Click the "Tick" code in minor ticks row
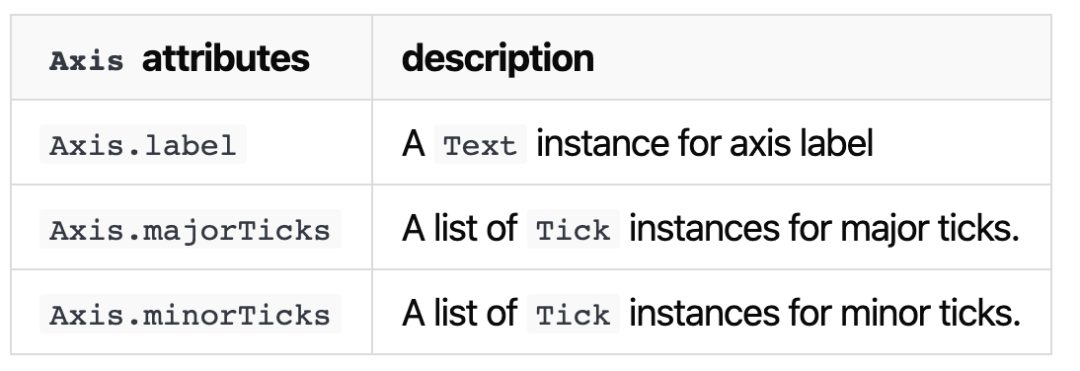 (573, 315)
